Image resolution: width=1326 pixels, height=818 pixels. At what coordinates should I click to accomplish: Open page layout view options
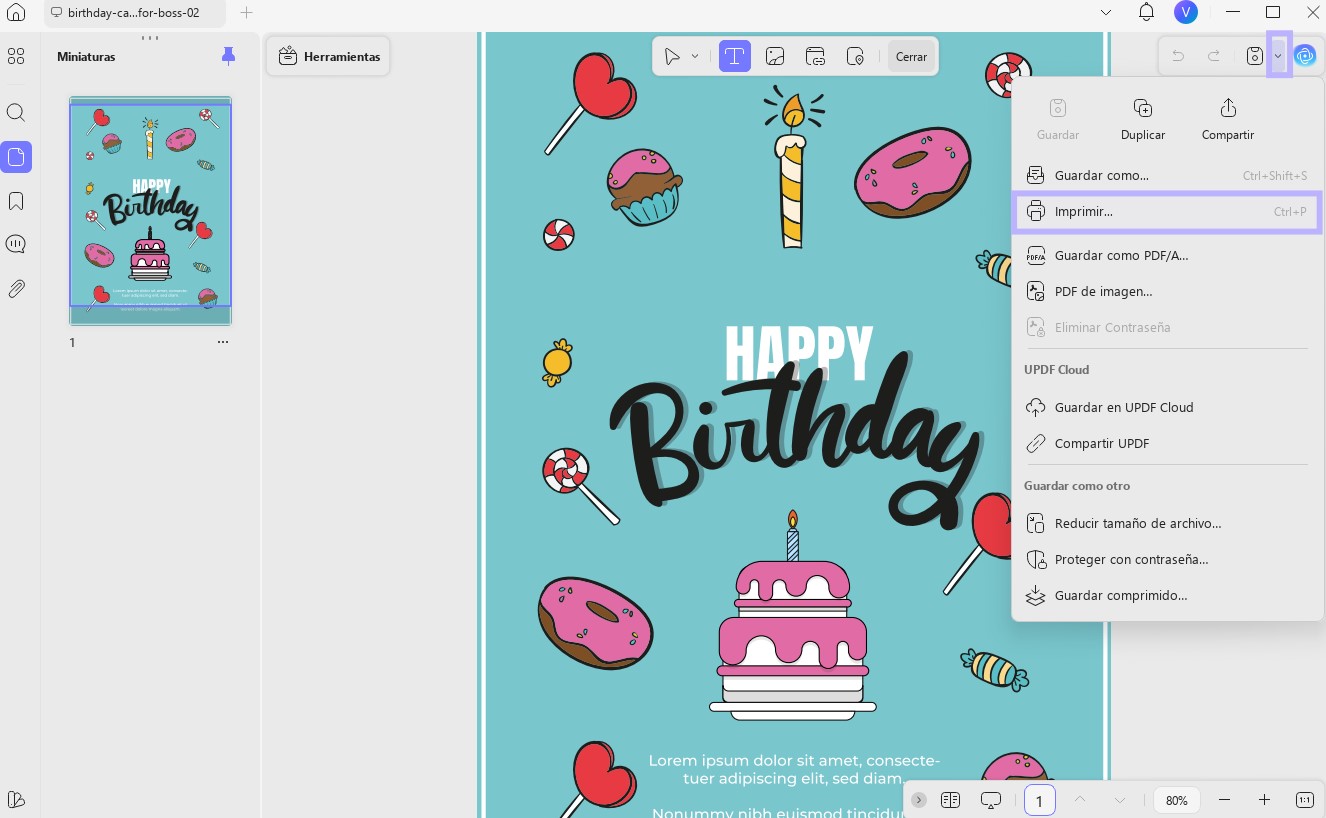pyautogui.click(x=950, y=800)
